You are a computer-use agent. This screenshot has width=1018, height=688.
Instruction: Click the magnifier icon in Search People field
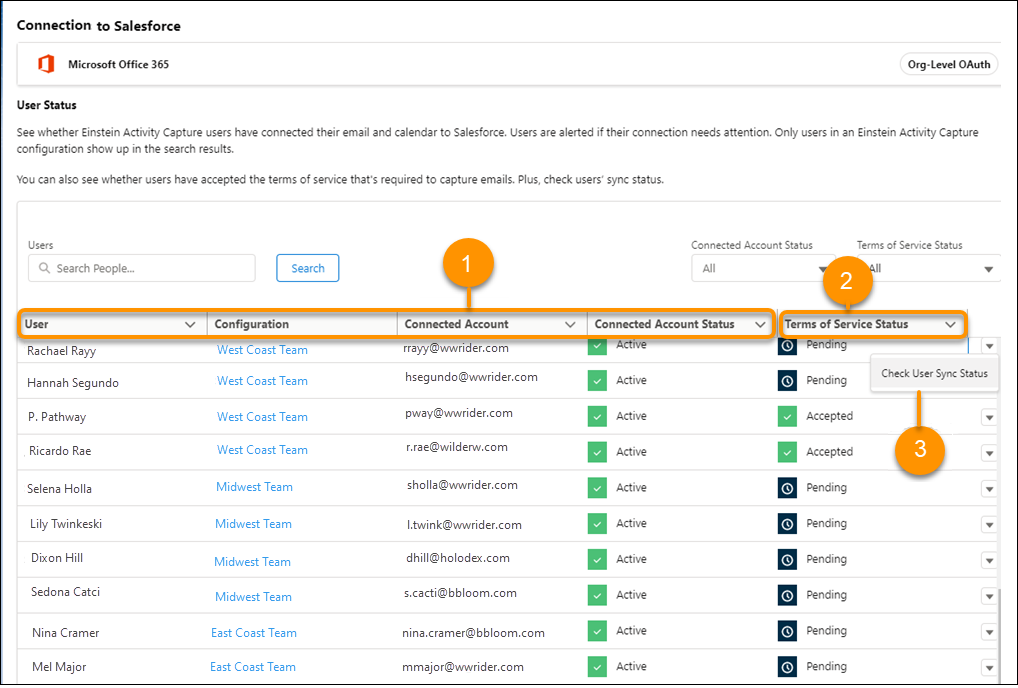click(x=43, y=268)
